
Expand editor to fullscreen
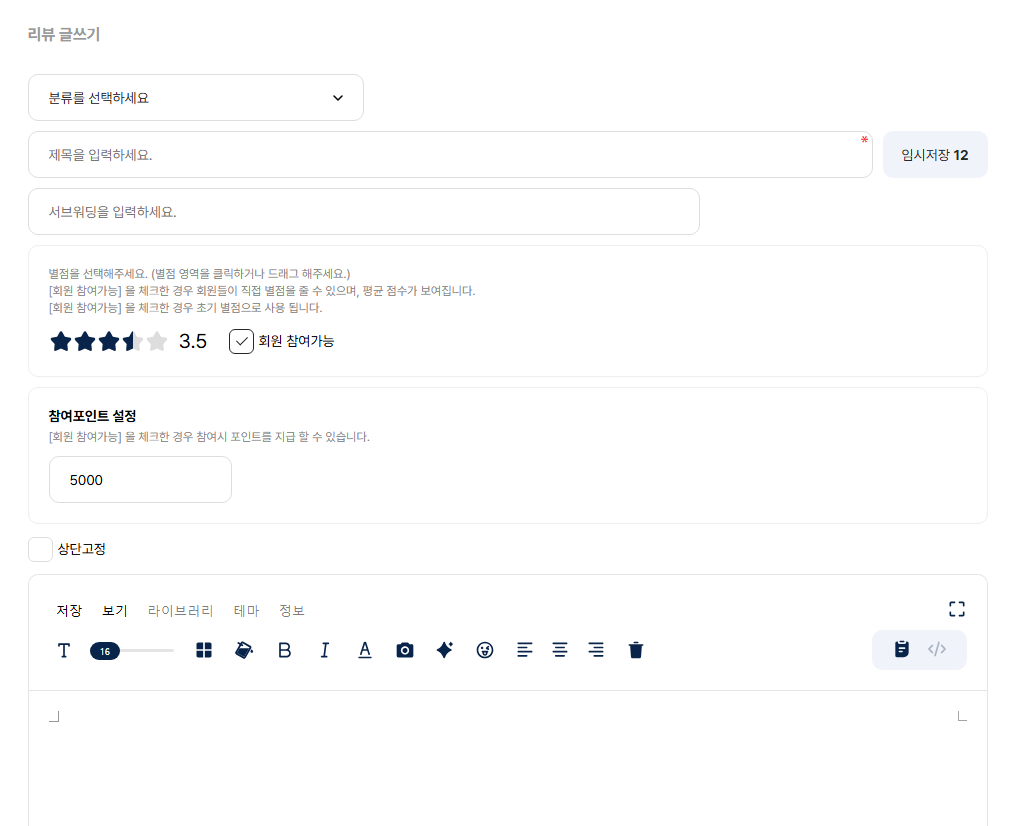tap(957, 609)
